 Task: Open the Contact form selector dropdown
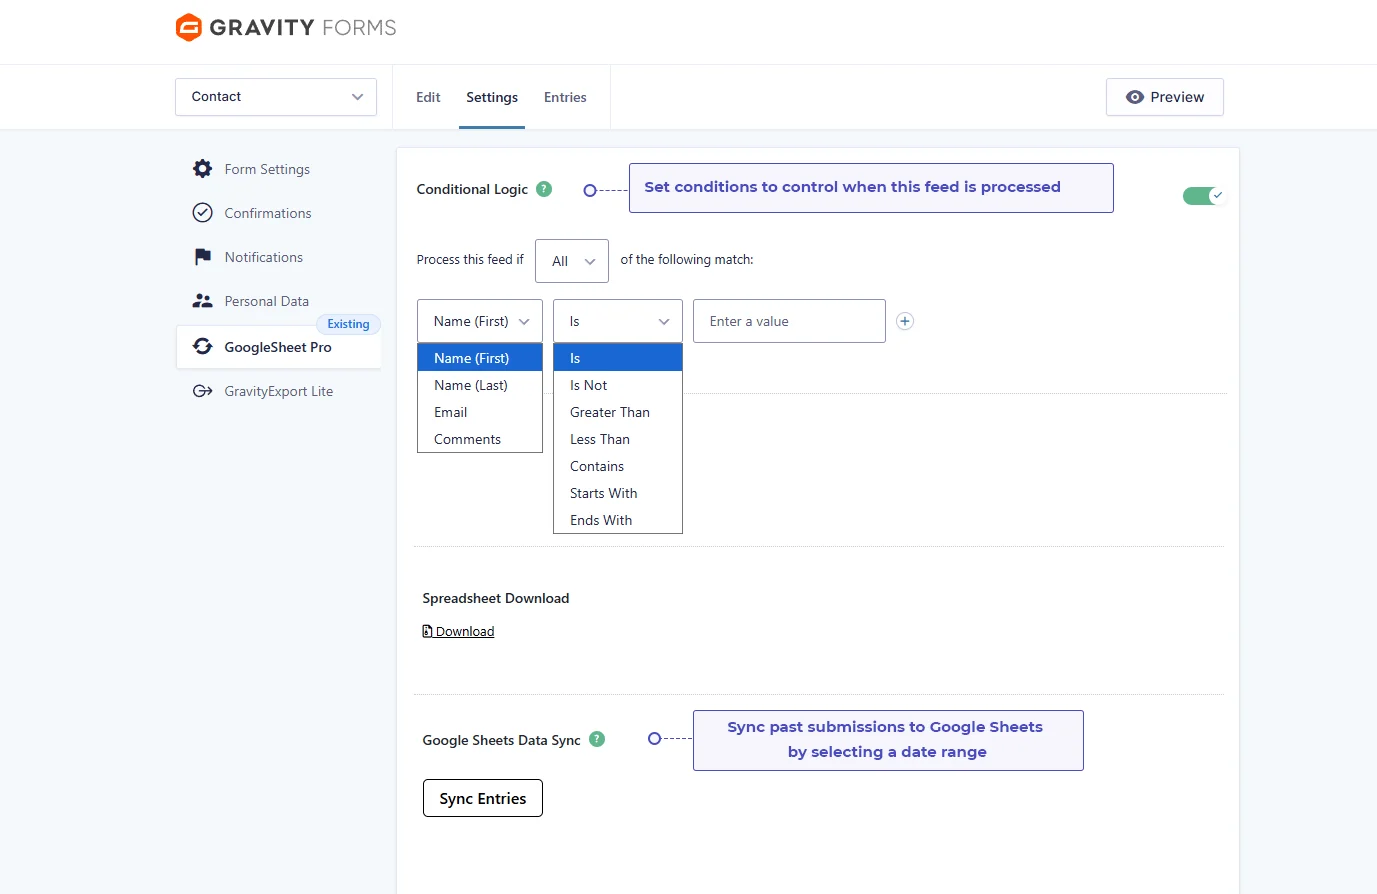pos(276,97)
